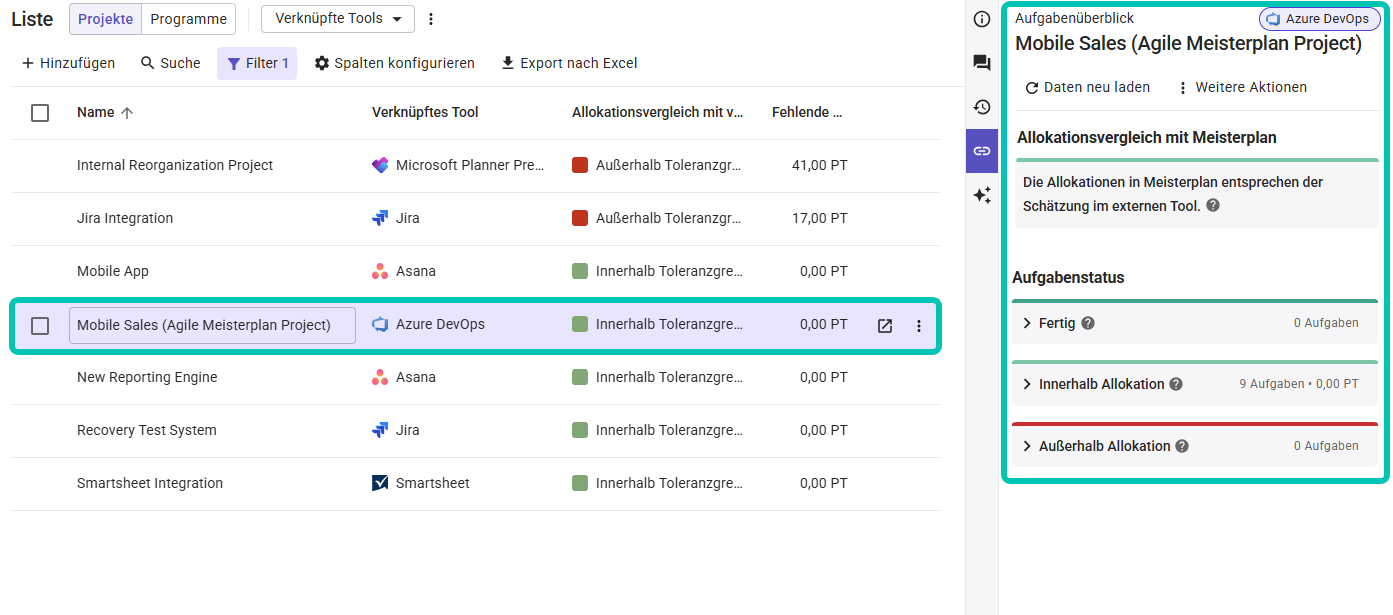This screenshot has width=1393, height=615.
Task: Click the Hinzufügen button
Action: [x=68, y=63]
